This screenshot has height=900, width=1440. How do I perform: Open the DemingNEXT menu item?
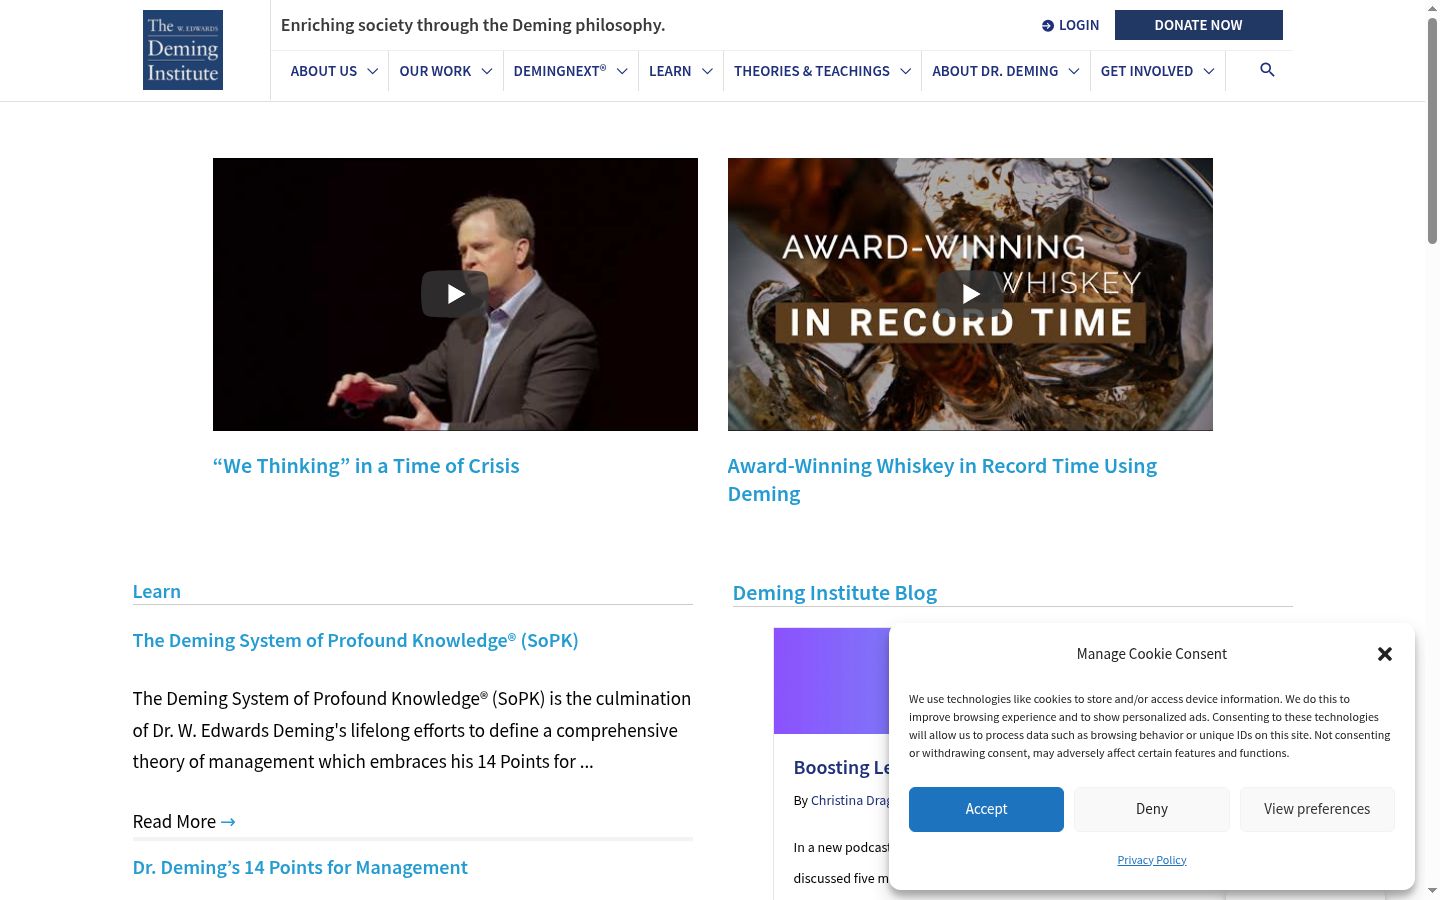560,71
